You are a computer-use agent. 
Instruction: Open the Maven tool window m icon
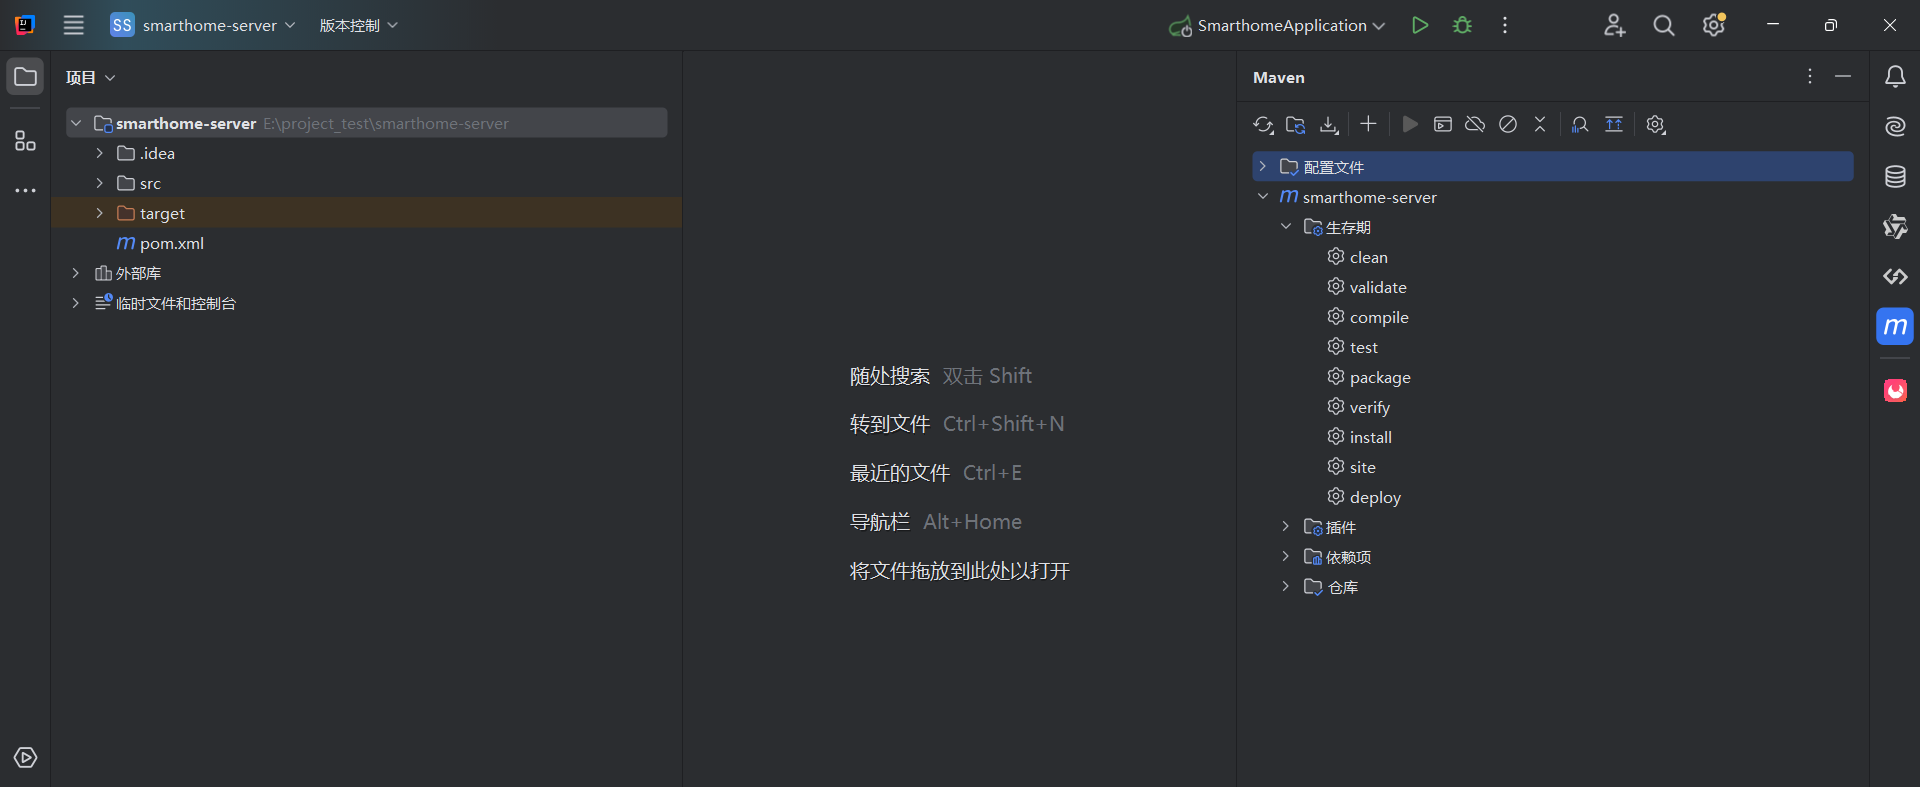[x=1895, y=326]
